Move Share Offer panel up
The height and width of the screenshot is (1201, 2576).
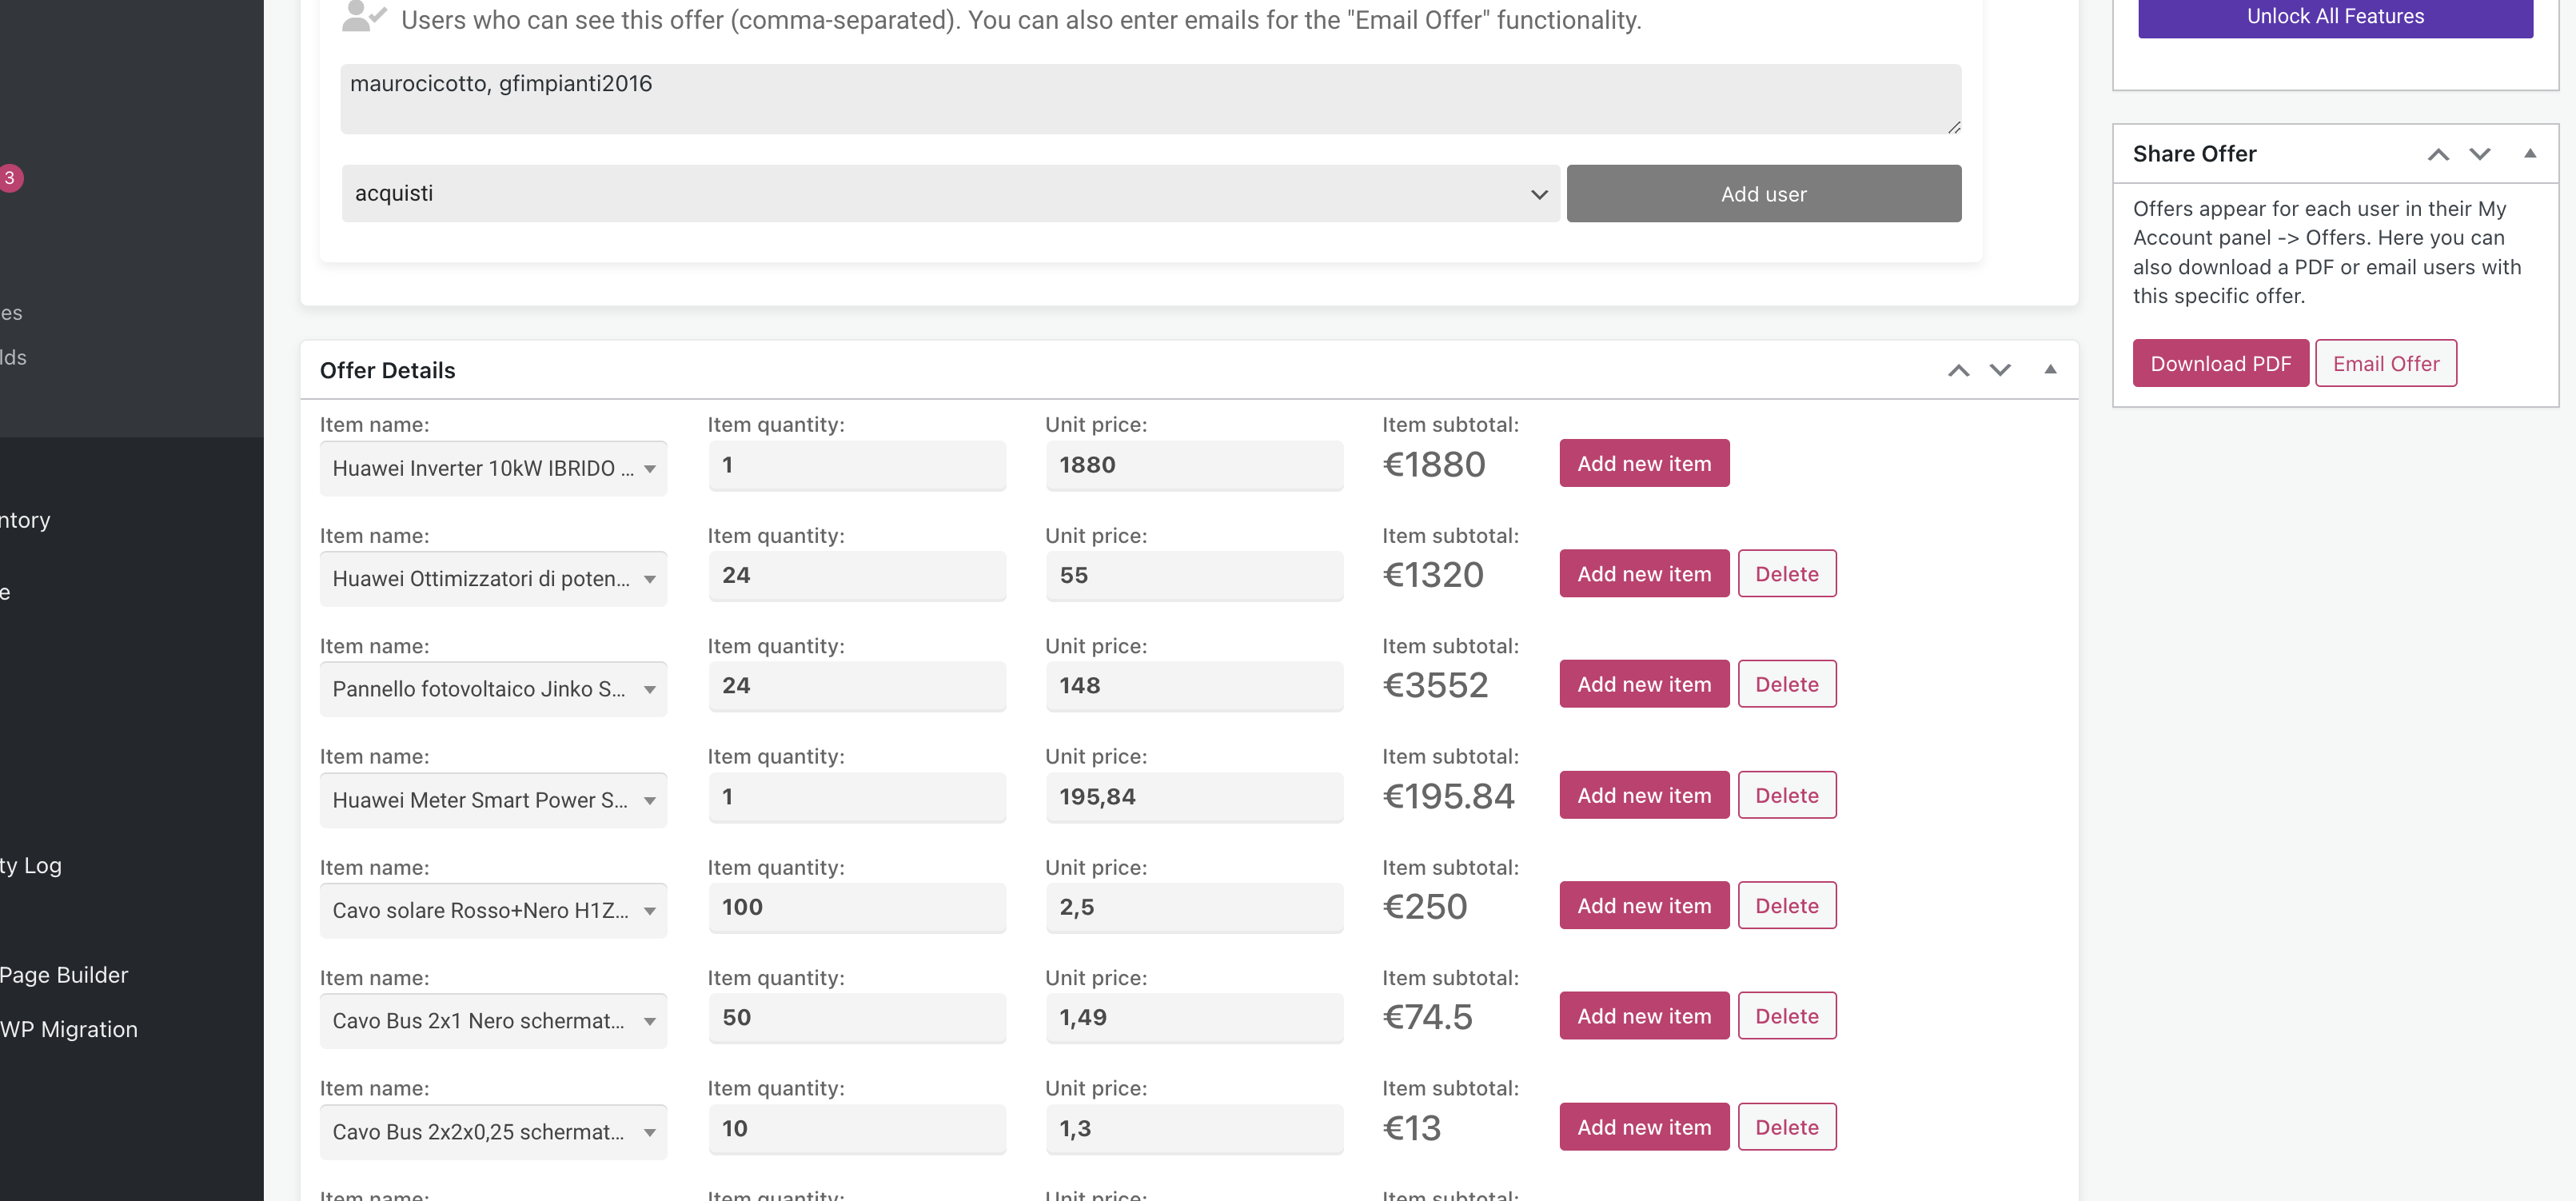2438,154
